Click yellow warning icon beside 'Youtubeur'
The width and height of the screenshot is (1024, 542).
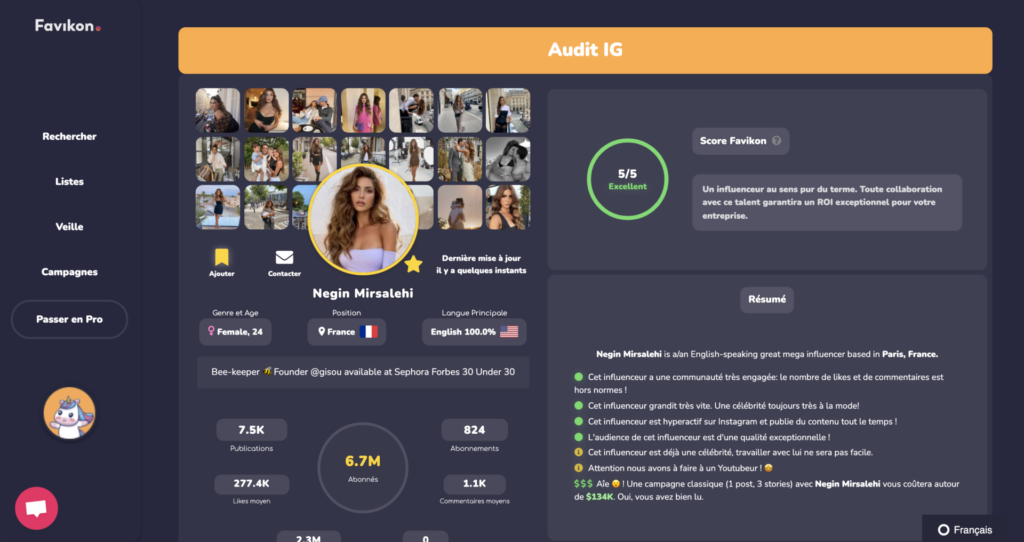(x=578, y=468)
